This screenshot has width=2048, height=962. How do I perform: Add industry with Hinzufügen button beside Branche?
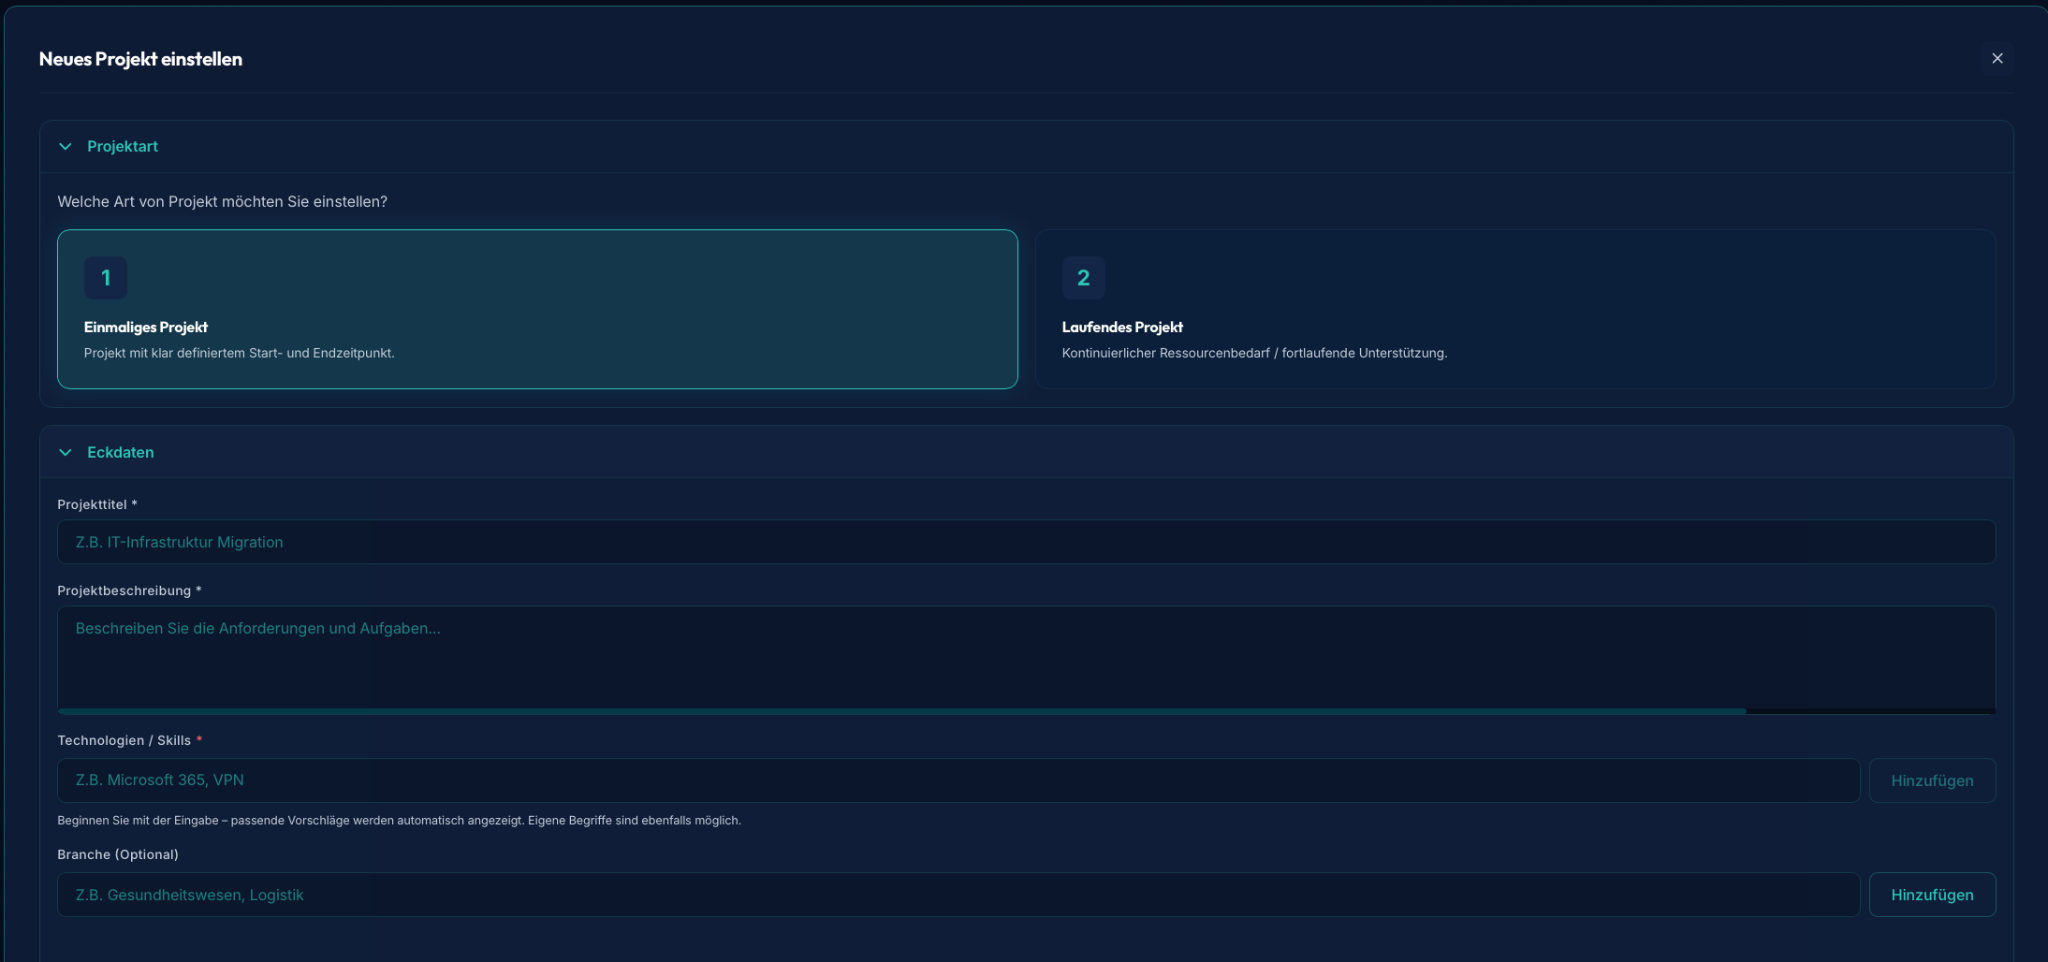point(1932,895)
